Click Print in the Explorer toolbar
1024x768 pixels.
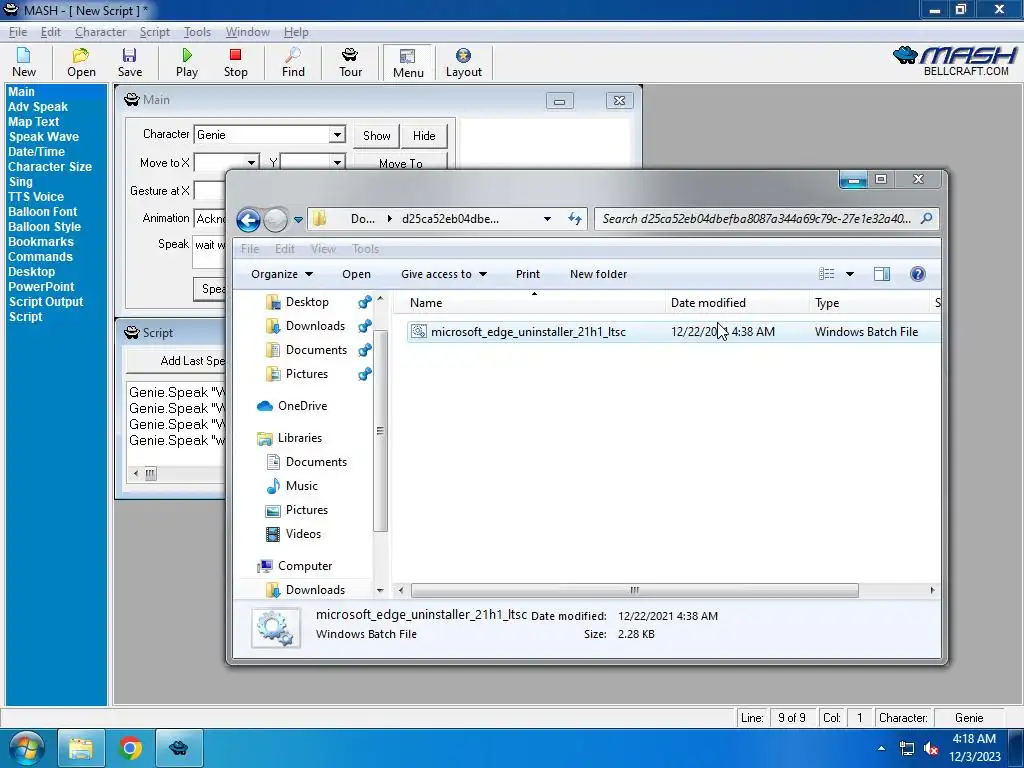[x=528, y=274]
